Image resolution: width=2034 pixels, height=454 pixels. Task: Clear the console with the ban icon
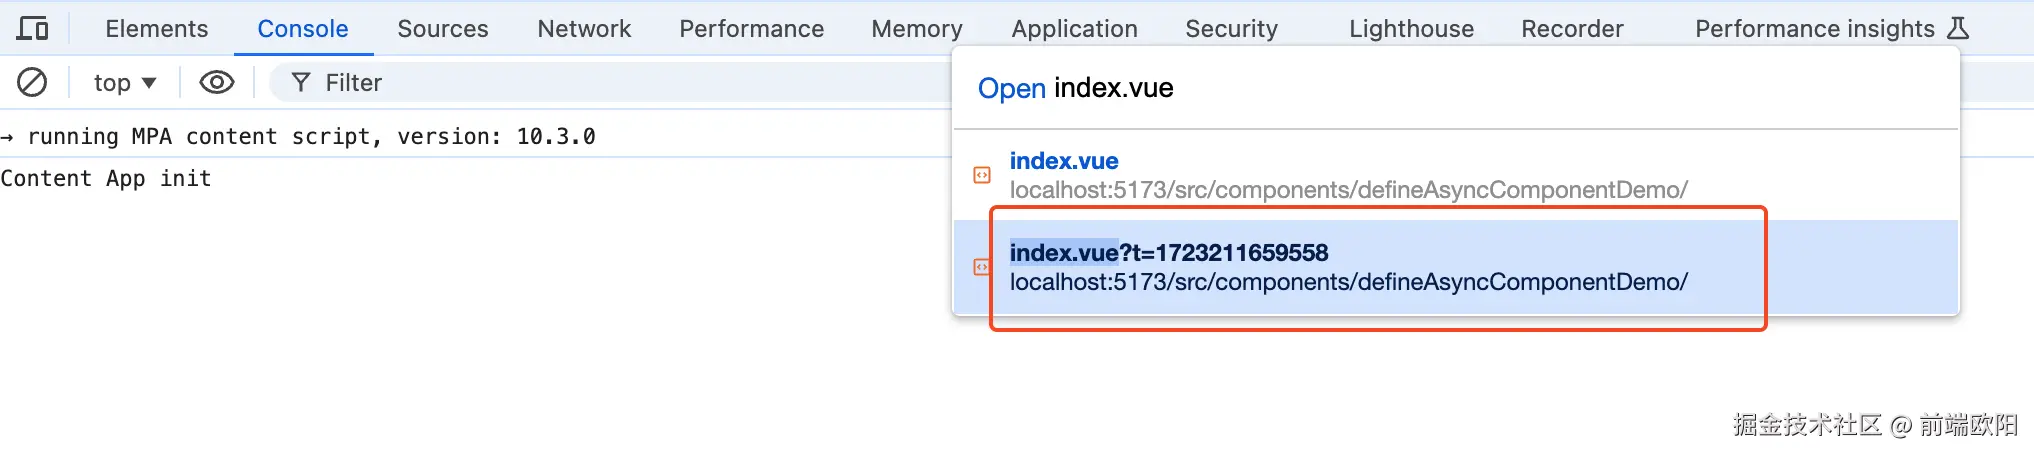[32, 82]
